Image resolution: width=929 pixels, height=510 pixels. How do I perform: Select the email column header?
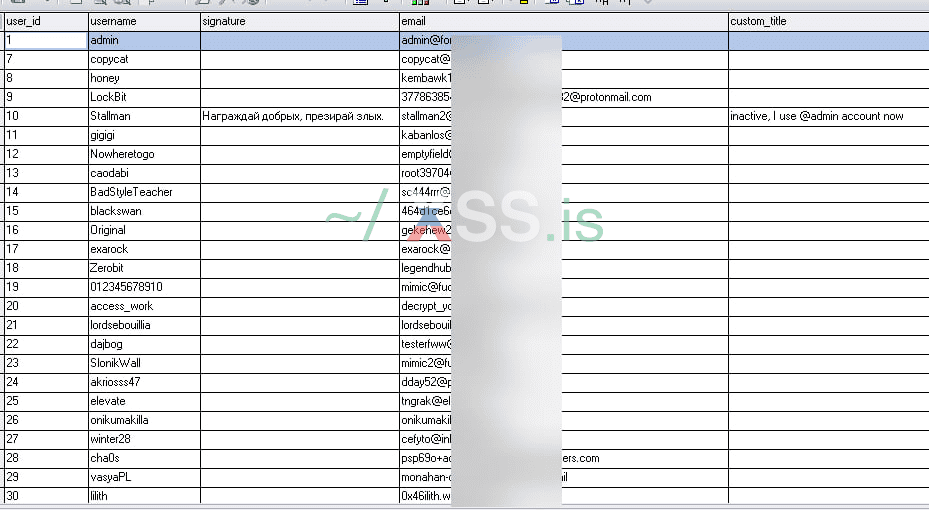click(564, 21)
